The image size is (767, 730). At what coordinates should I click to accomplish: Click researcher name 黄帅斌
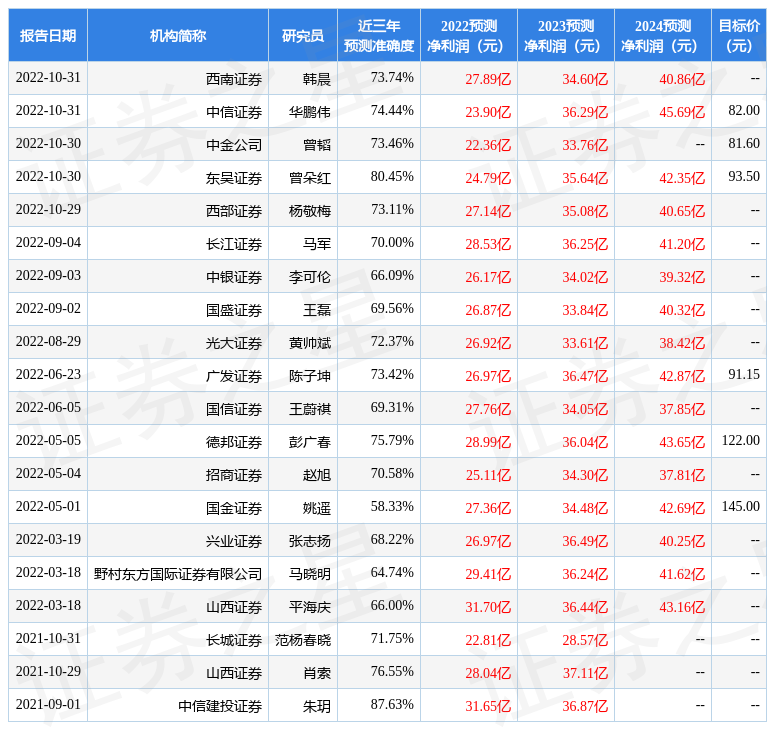310,343
